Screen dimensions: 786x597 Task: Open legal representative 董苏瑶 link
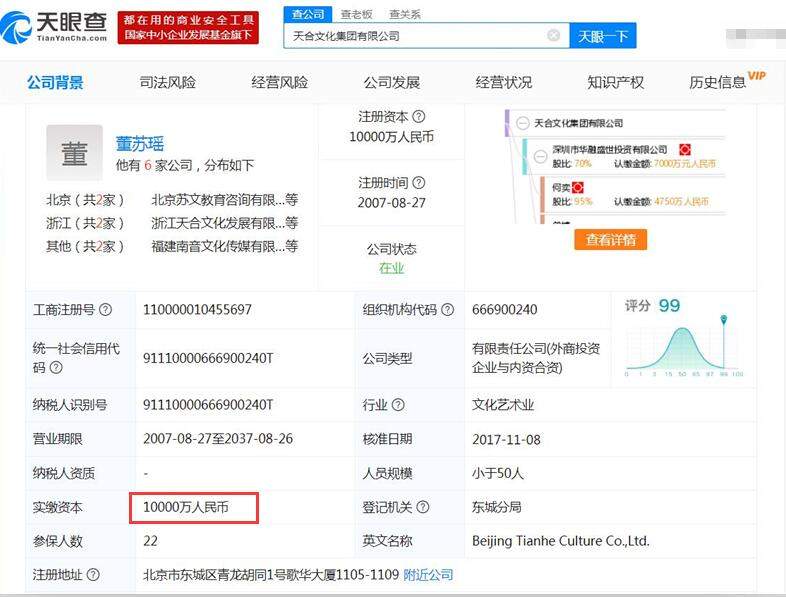(140, 144)
